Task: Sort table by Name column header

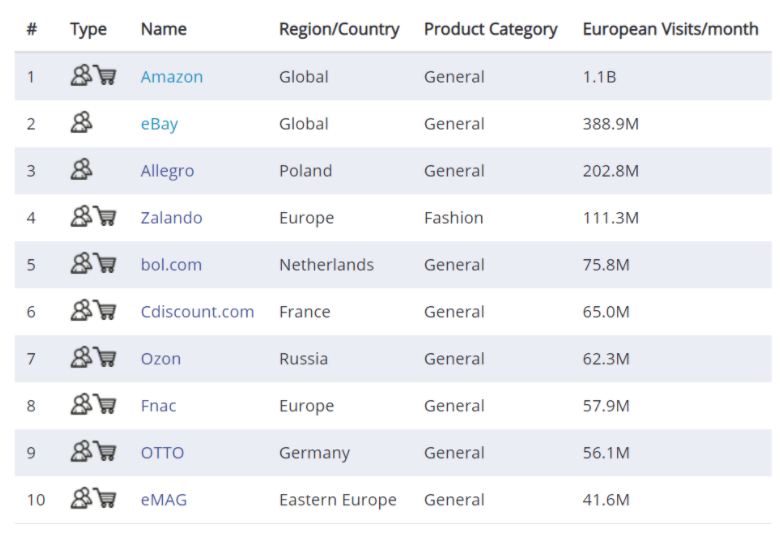Action: (x=163, y=29)
